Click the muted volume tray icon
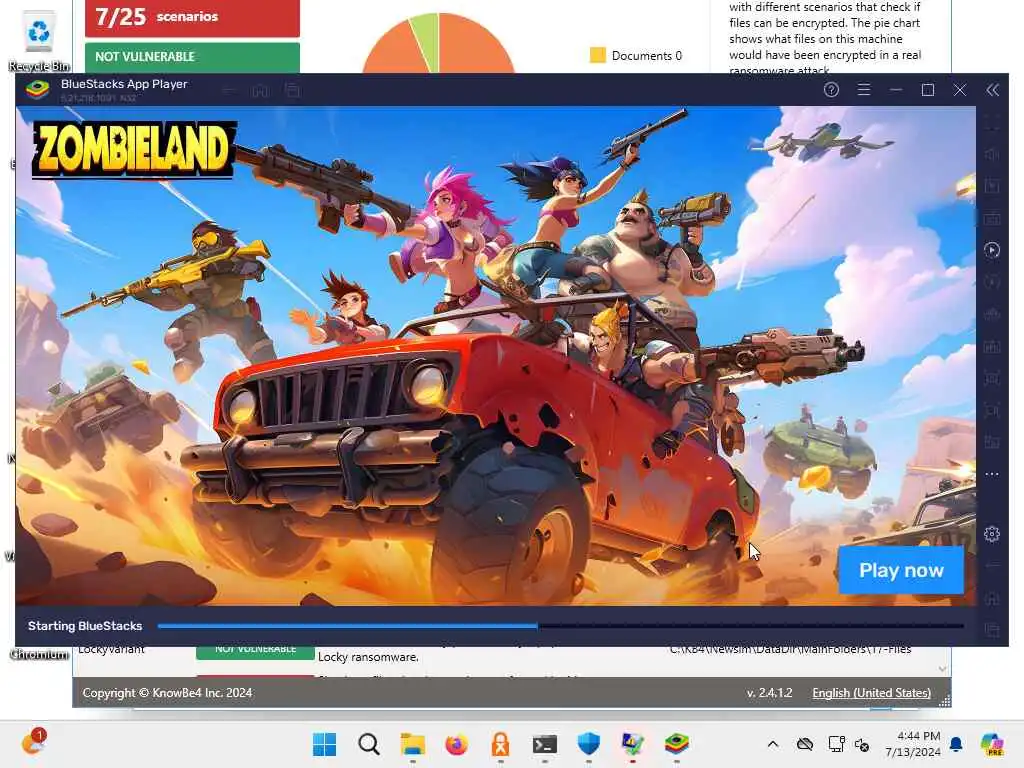Viewport: 1024px width, 768px height. (x=861, y=744)
